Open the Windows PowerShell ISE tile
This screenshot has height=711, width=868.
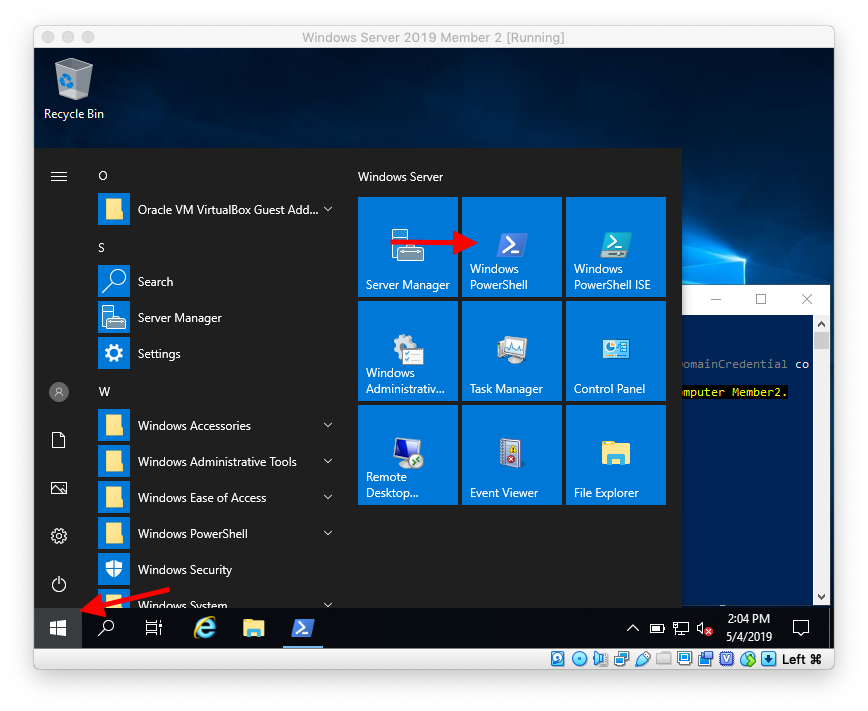[615, 247]
